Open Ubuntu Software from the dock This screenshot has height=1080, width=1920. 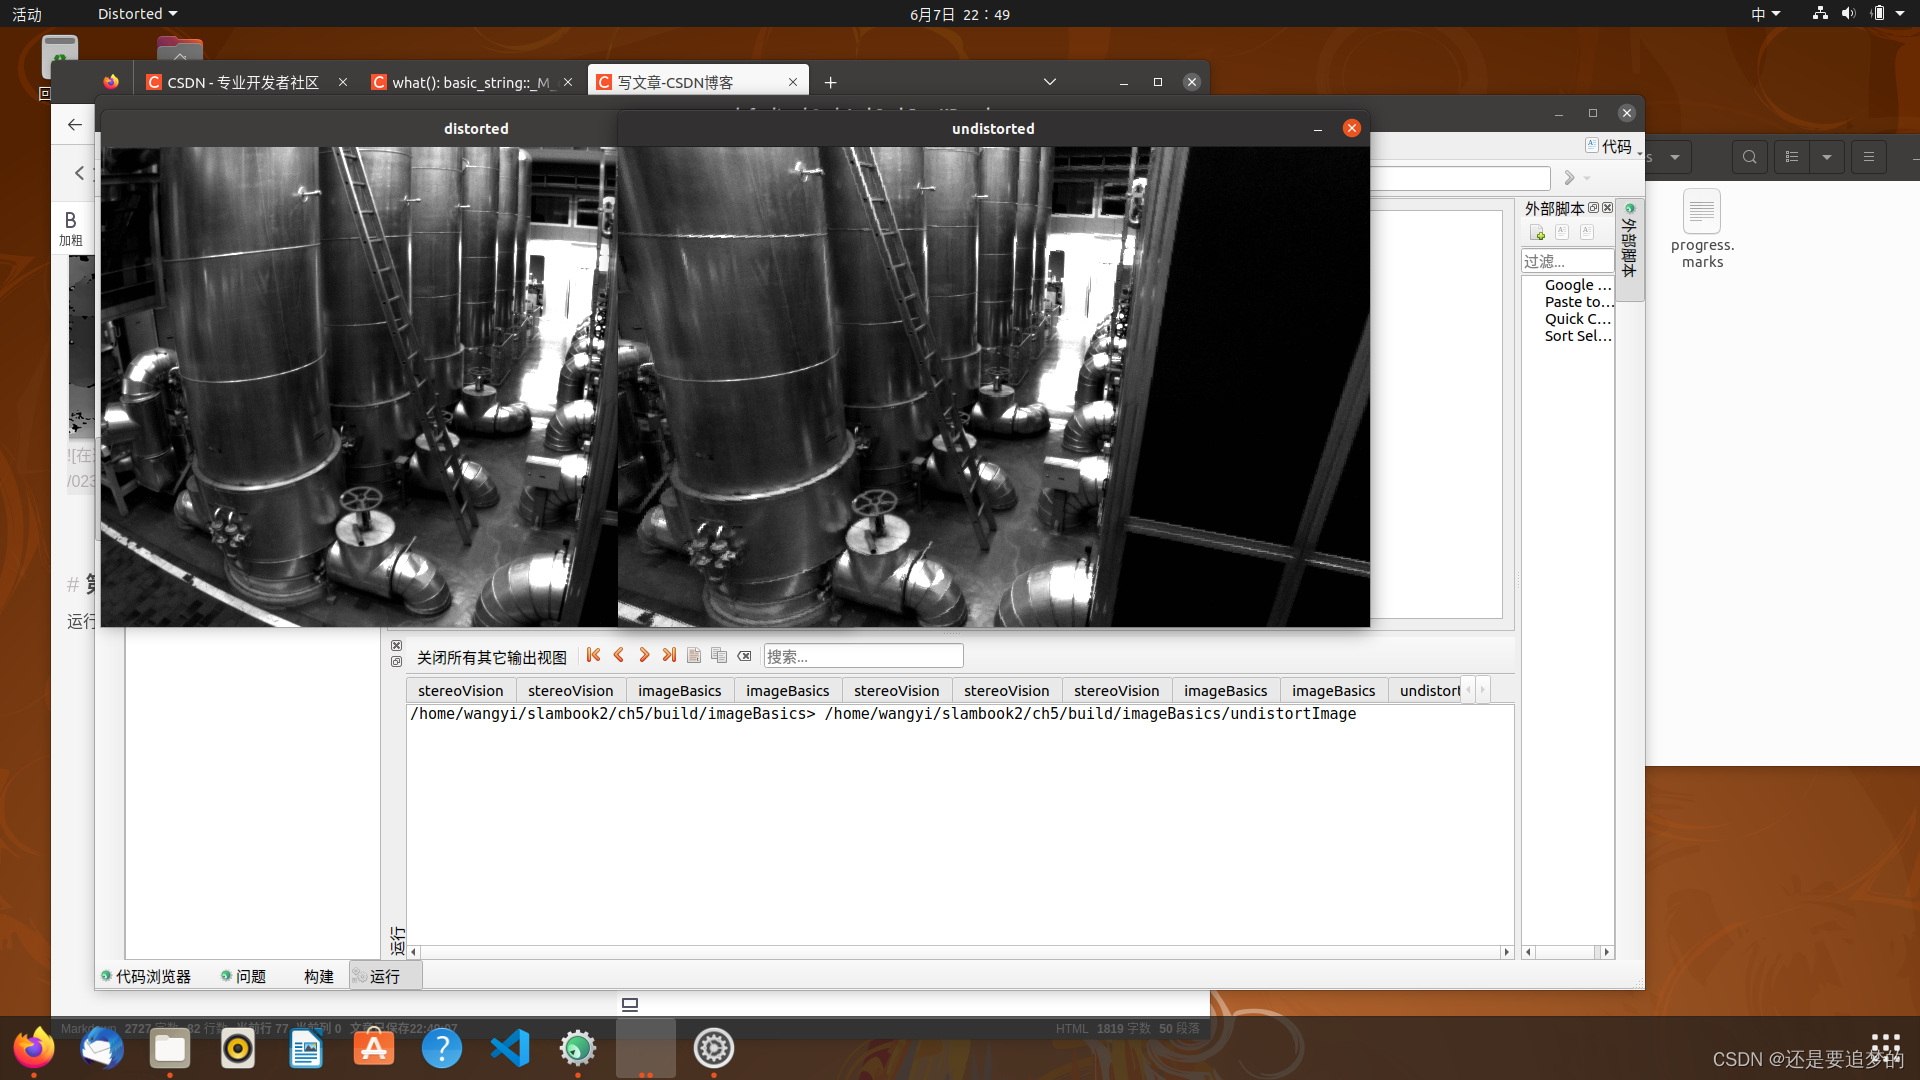tap(374, 1048)
